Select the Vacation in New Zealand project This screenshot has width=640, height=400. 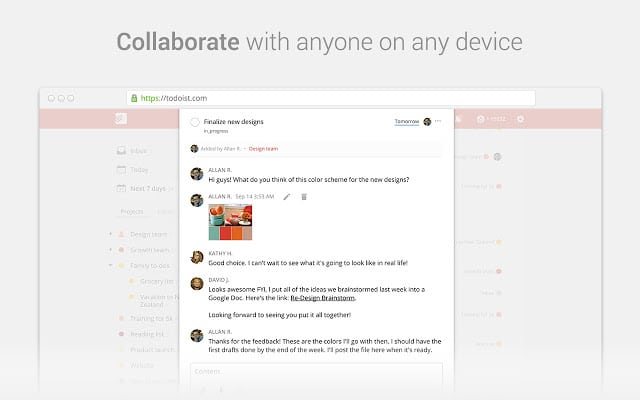coord(158,301)
